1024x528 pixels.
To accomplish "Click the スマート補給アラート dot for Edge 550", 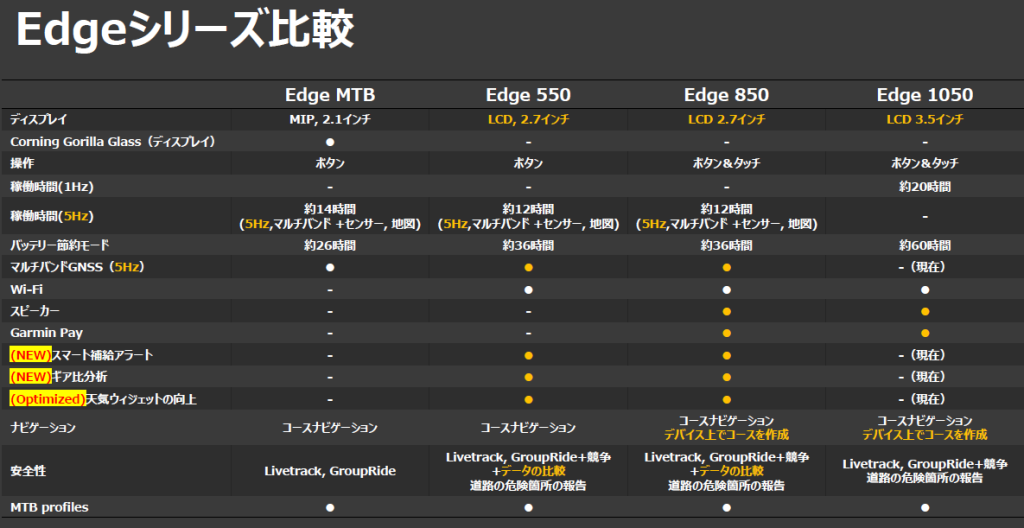I will click(x=528, y=355).
